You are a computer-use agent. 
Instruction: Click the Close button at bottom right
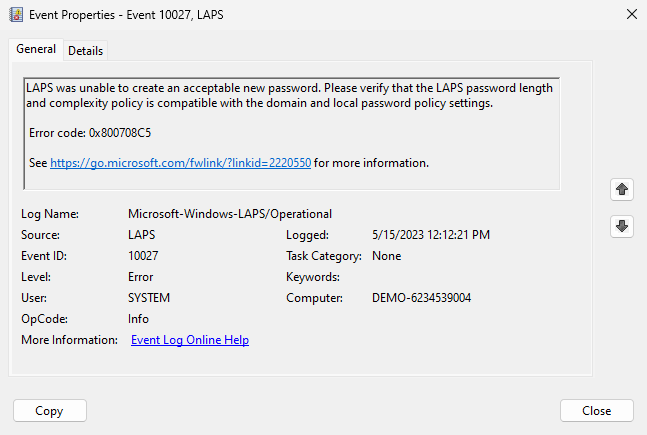597,410
